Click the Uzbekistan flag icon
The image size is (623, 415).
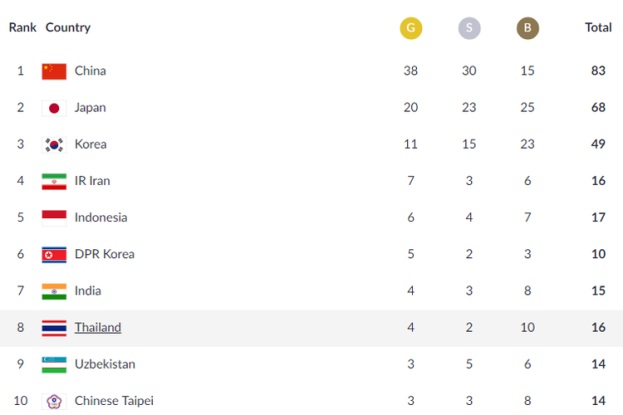(x=54, y=365)
